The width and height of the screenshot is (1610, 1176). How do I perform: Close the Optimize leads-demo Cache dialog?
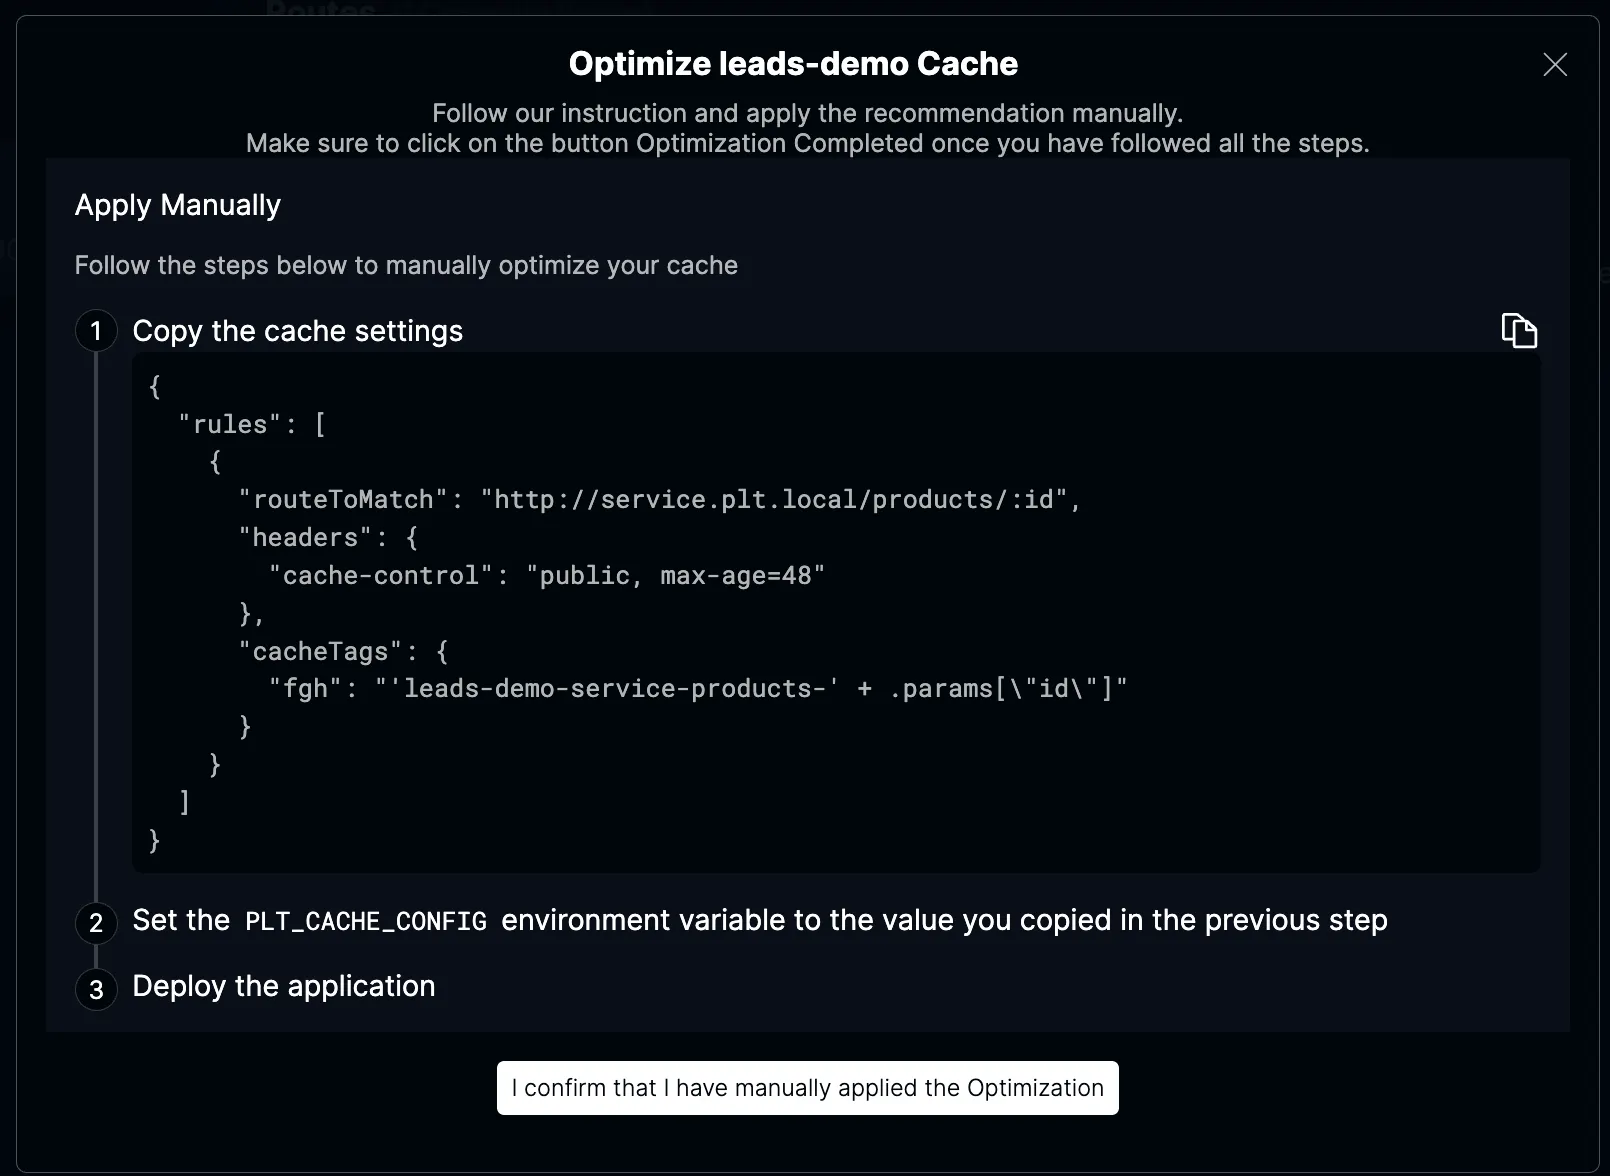[x=1554, y=65]
